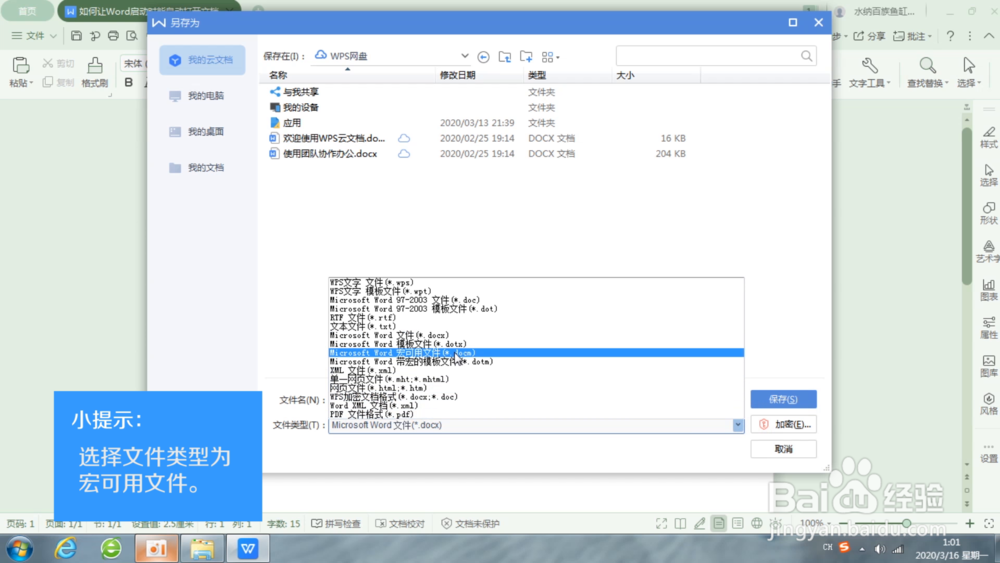Click the cloud icon beside 使用团队协作办公.docx
The width and height of the screenshot is (1000, 563).
click(x=404, y=154)
